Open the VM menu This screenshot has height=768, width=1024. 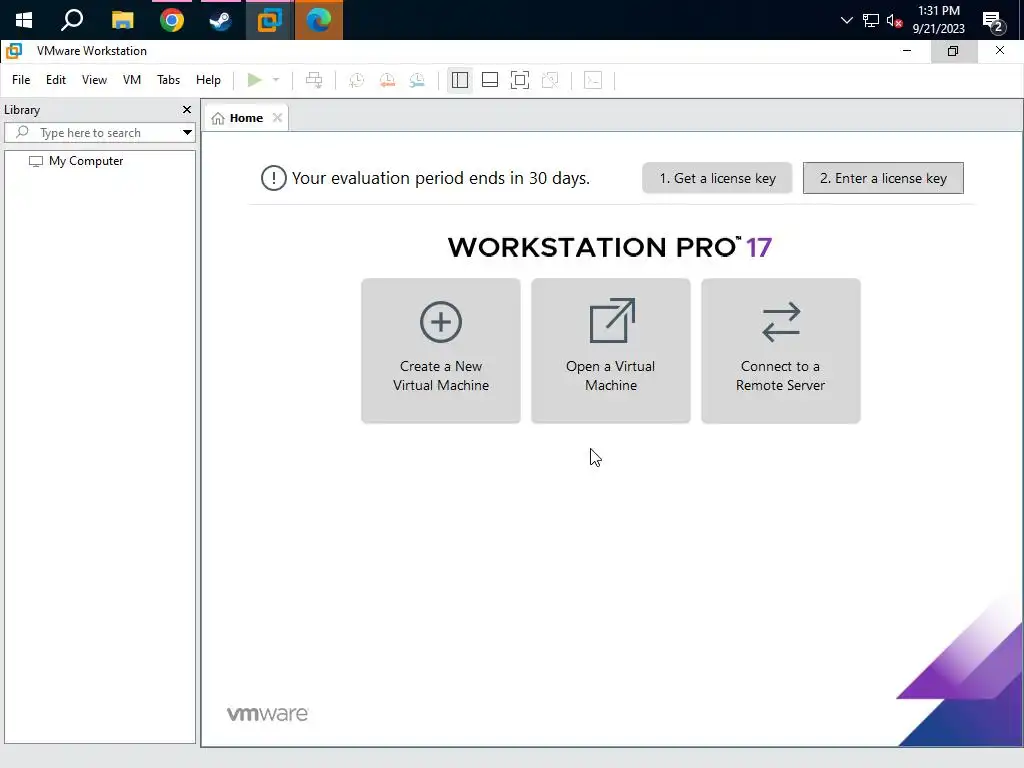(132, 80)
